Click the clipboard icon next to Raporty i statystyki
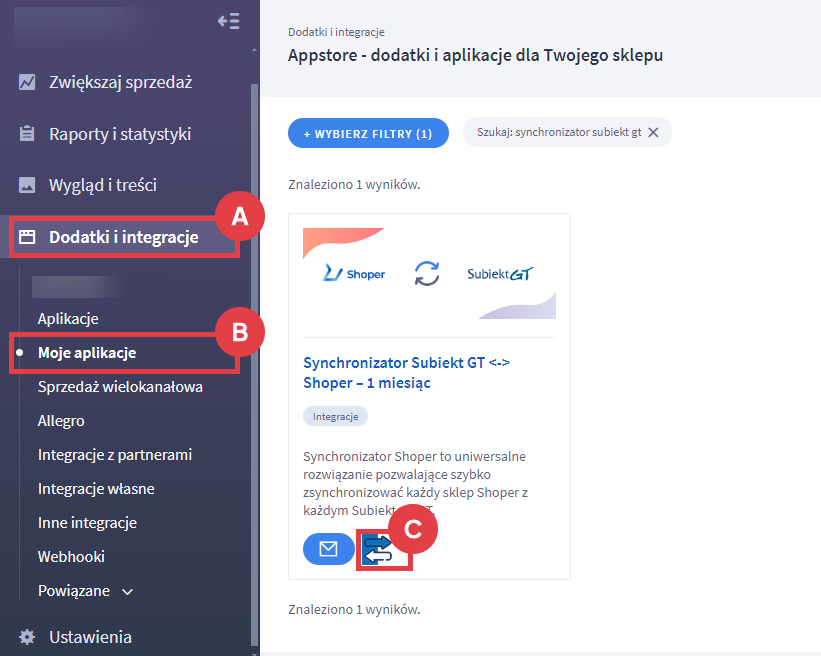The height and width of the screenshot is (656, 821). point(27,134)
